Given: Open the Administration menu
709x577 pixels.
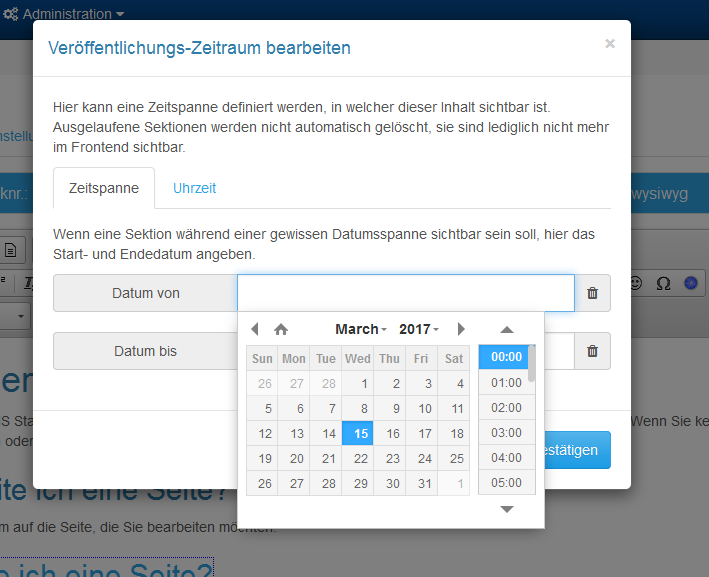Looking at the screenshot, I should coord(64,14).
